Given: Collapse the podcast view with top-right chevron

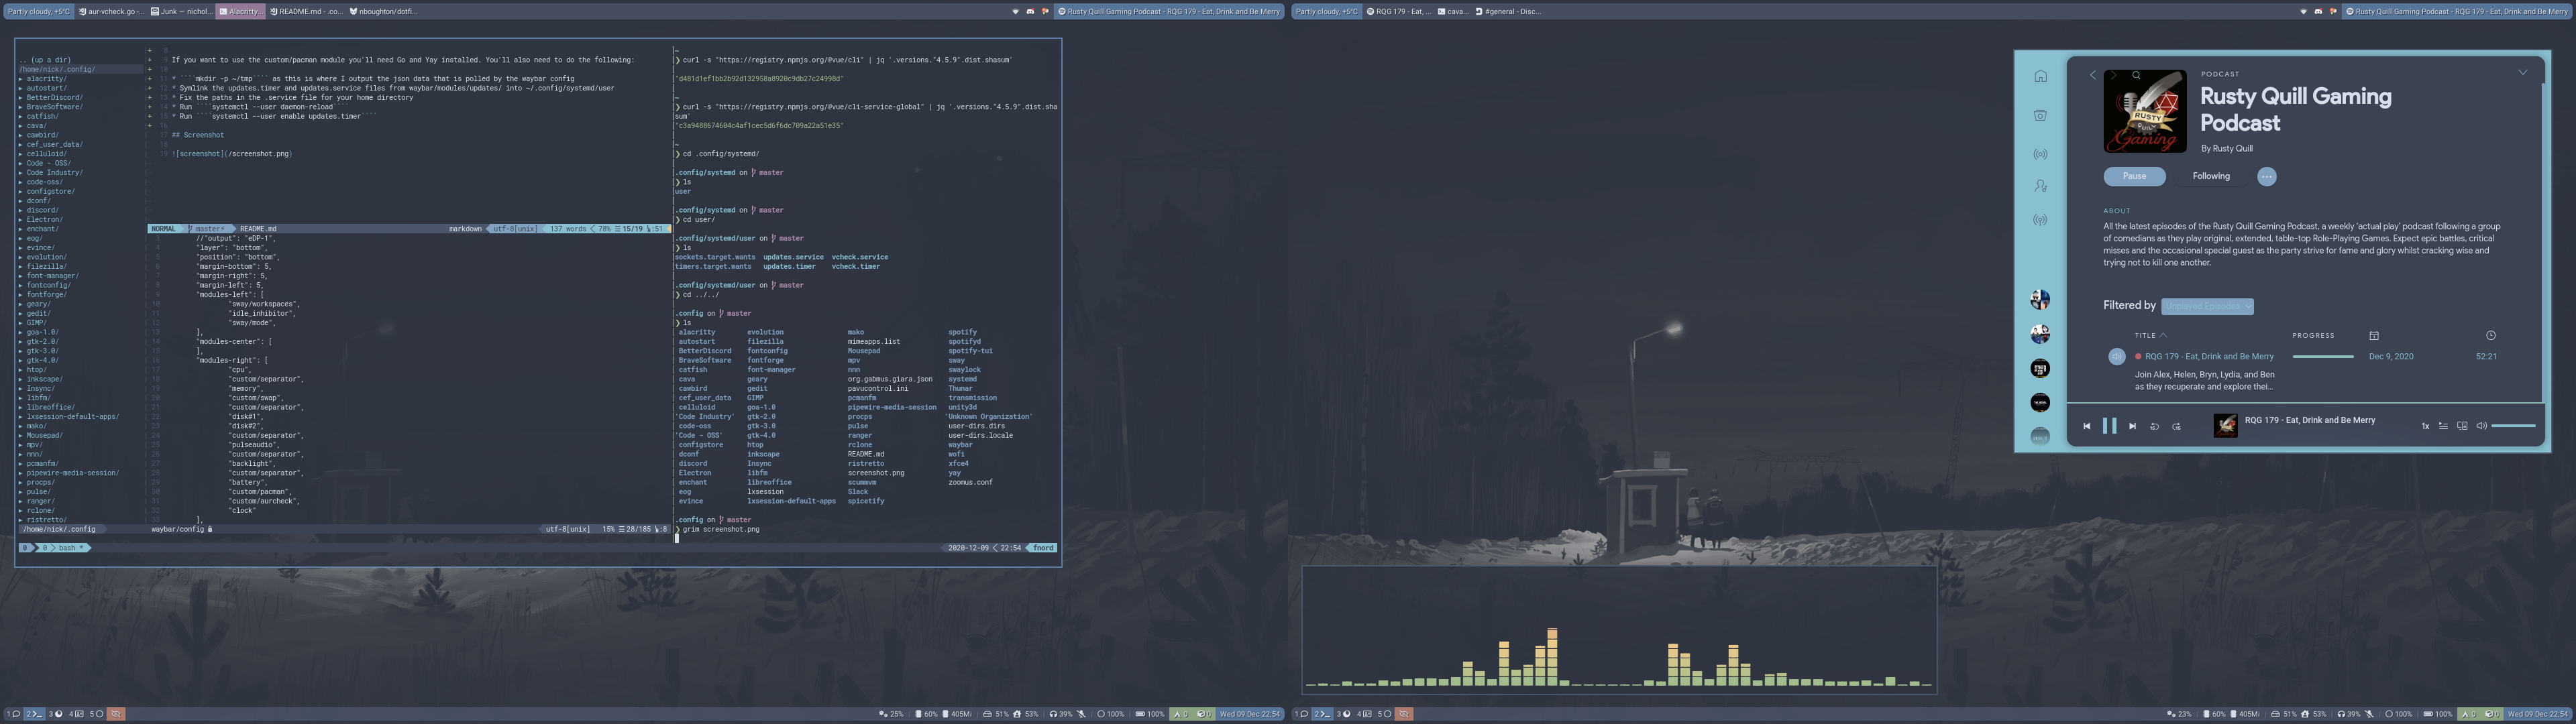Looking at the screenshot, I should [x=2523, y=72].
